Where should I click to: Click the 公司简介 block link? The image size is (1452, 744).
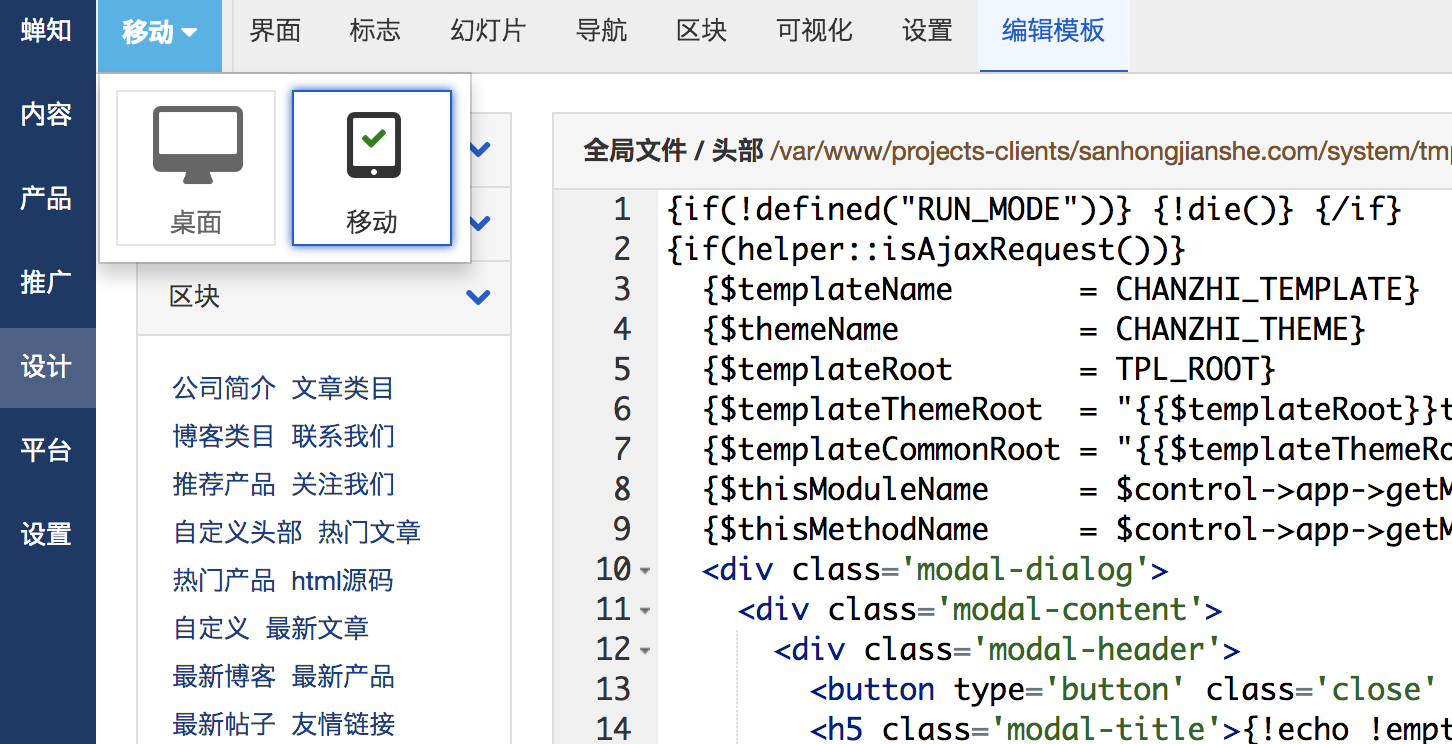(x=224, y=388)
